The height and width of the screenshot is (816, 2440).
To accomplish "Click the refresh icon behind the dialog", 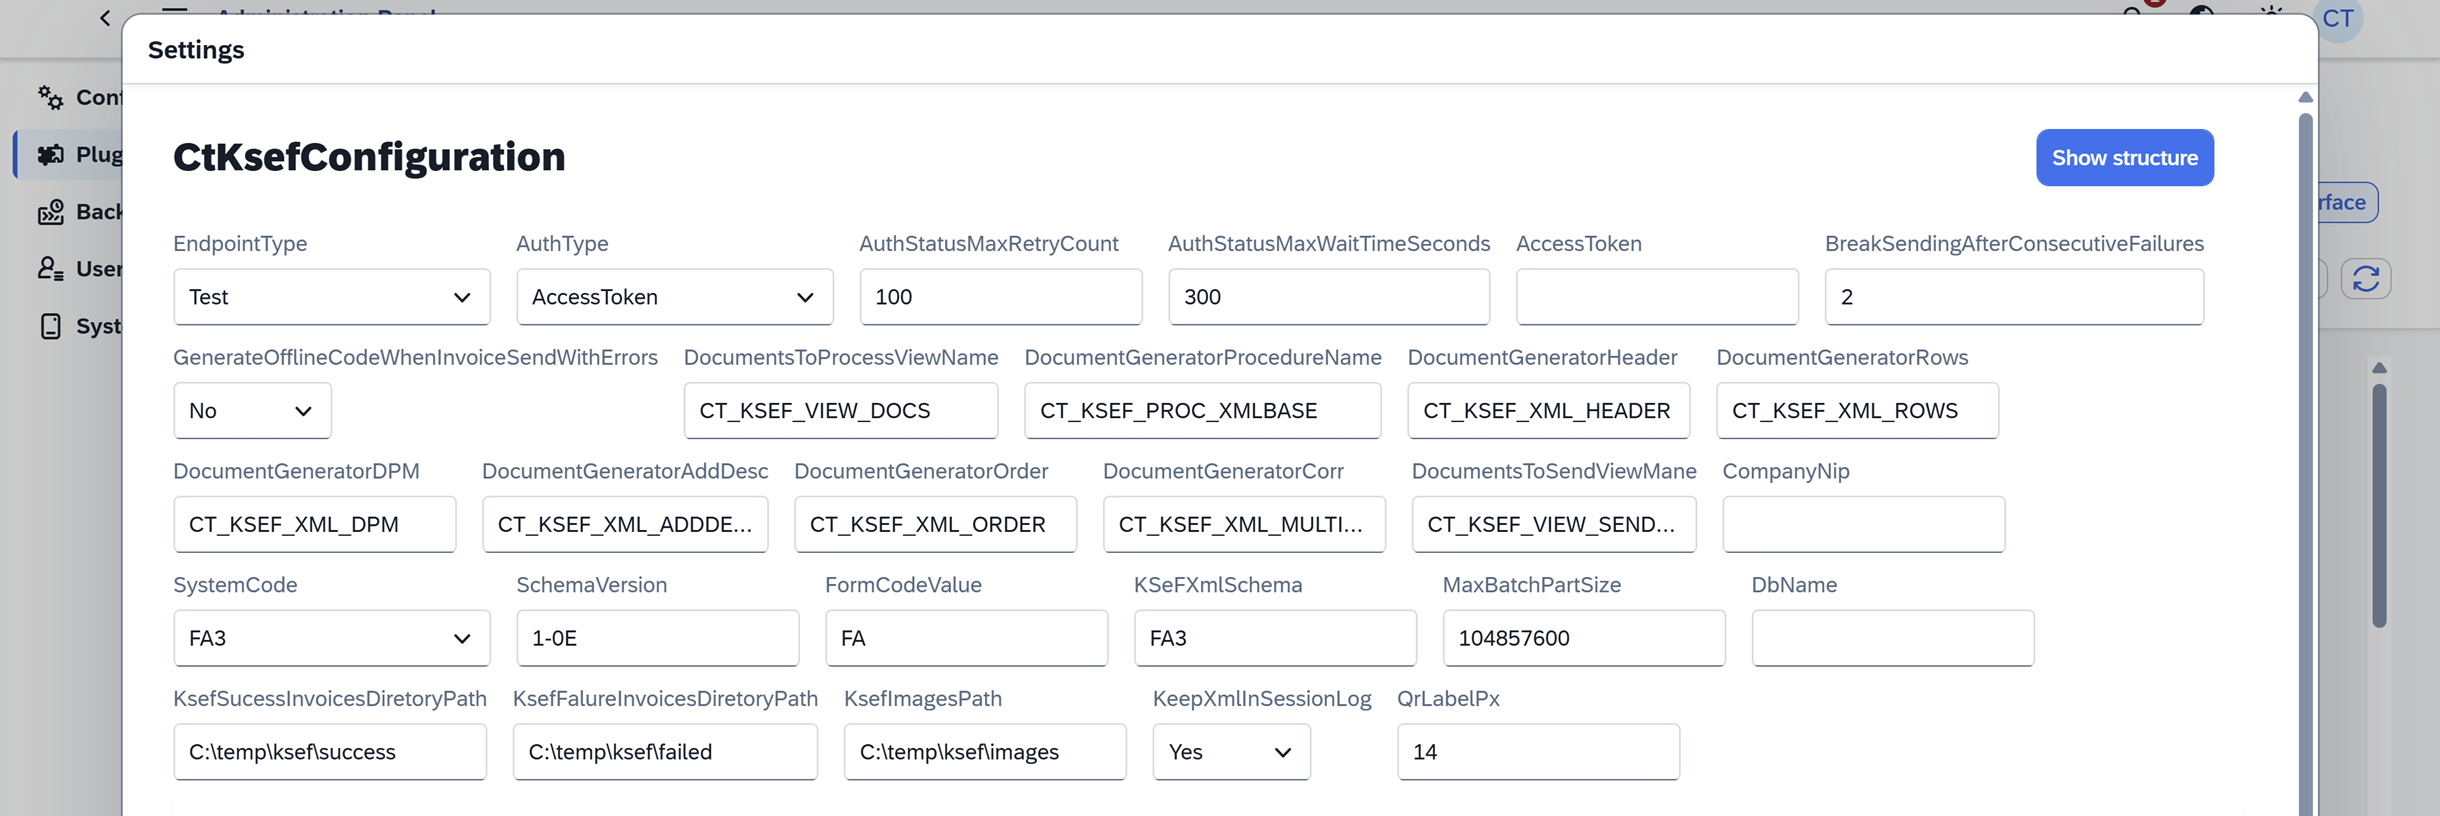I will tap(2365, 279).
